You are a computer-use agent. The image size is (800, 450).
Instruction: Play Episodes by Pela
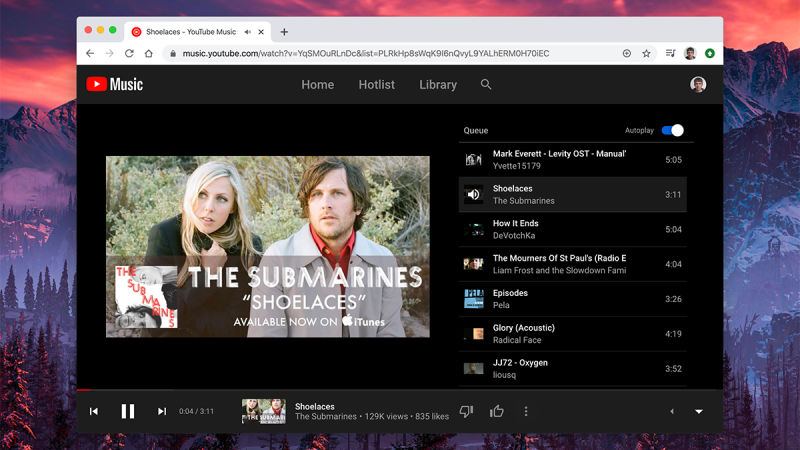coord(572,299)
